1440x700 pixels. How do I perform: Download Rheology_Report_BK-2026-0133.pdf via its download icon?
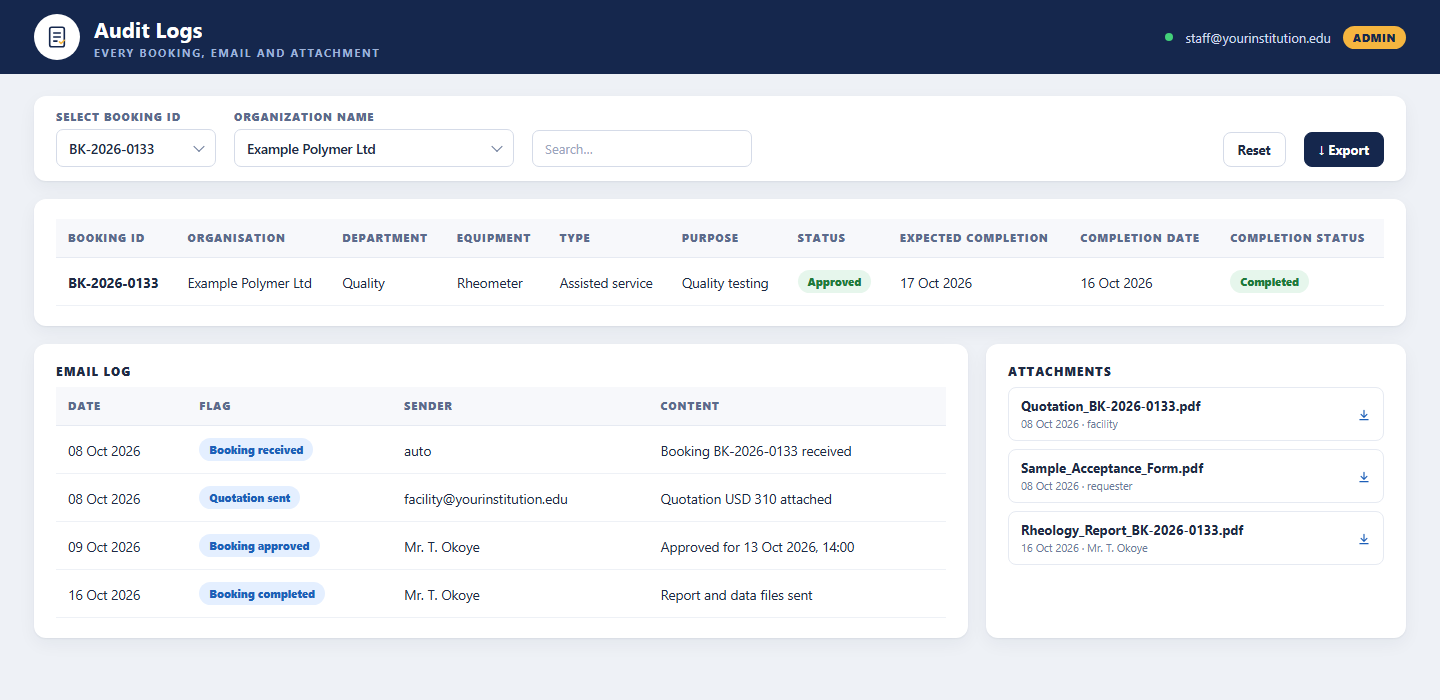(x=1364, y=539)
